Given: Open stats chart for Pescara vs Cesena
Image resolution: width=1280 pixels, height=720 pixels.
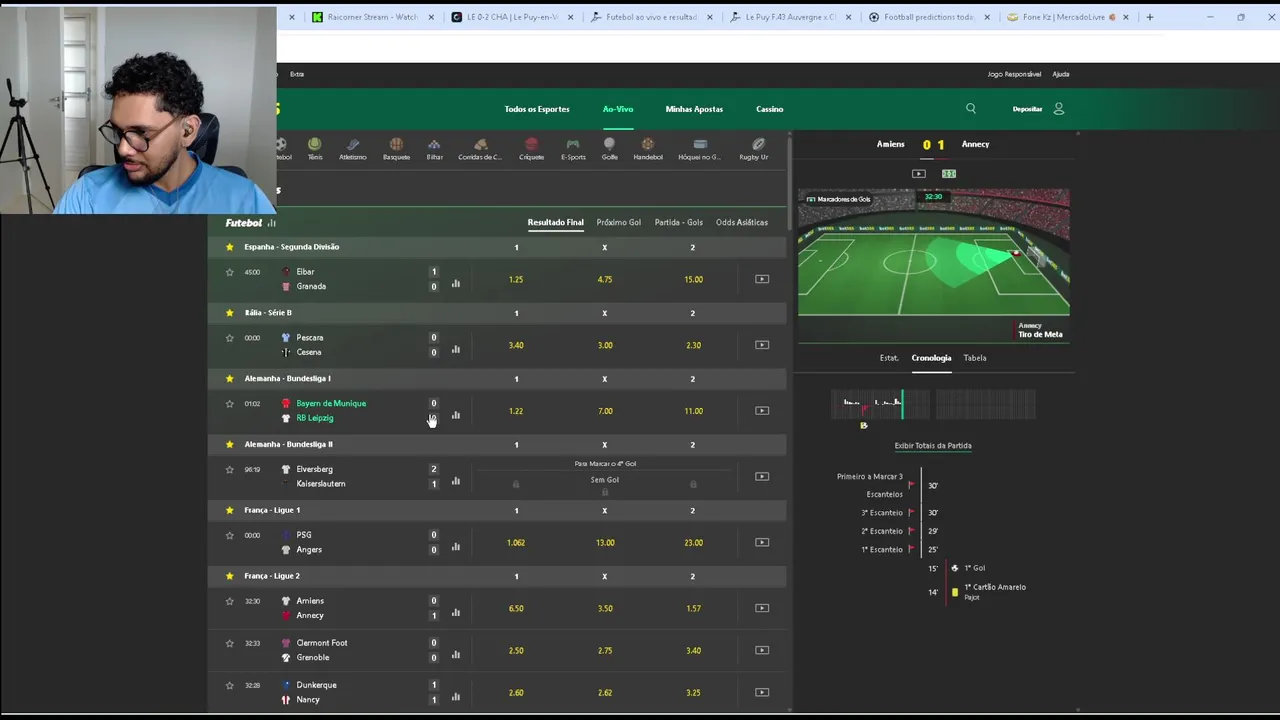Looking at the screenshot, I should 456,349.
